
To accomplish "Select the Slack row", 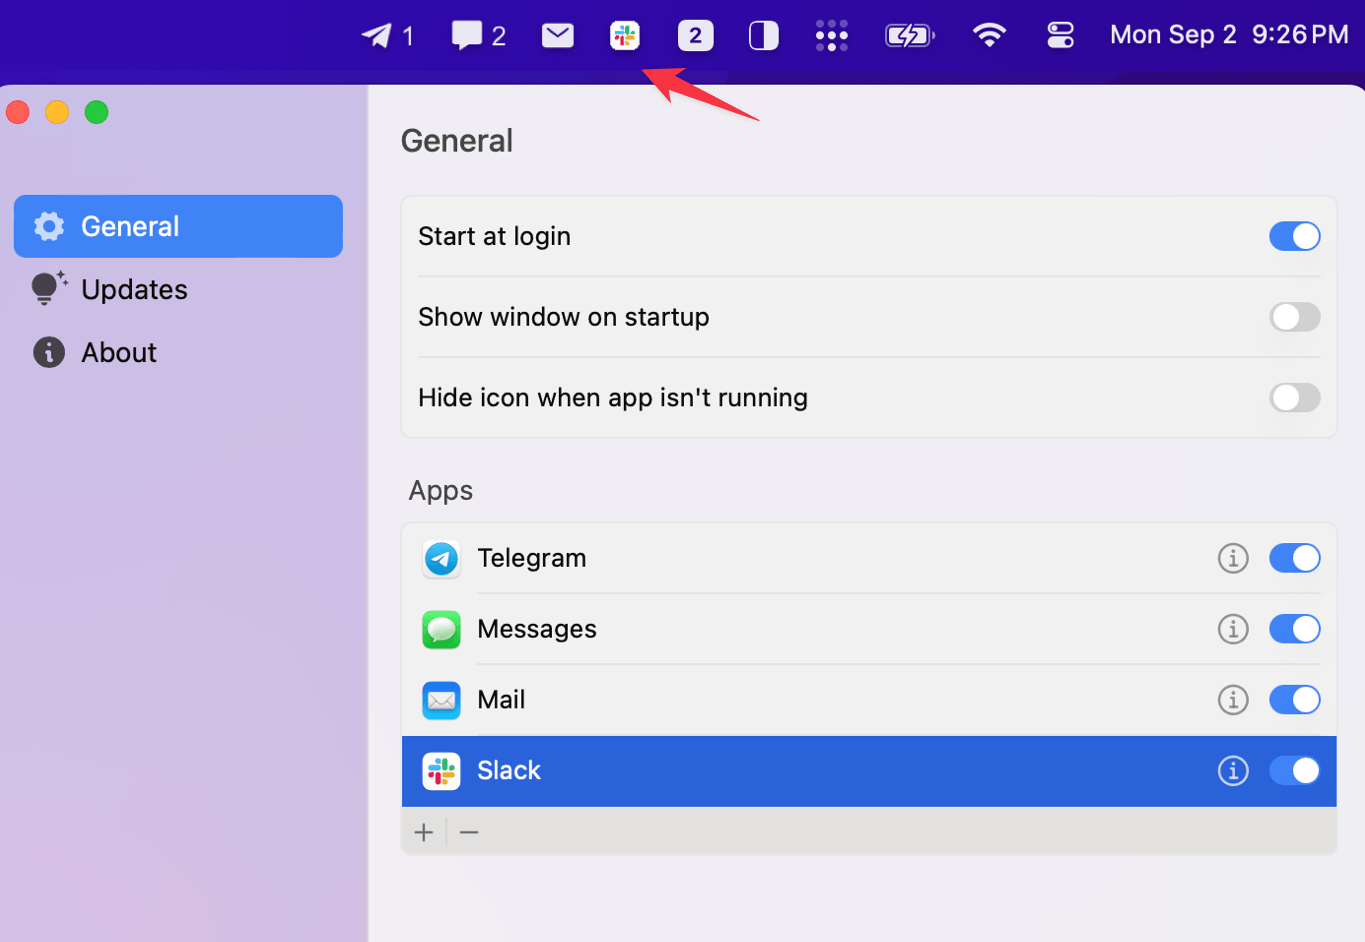I will (x=869, y=771).
